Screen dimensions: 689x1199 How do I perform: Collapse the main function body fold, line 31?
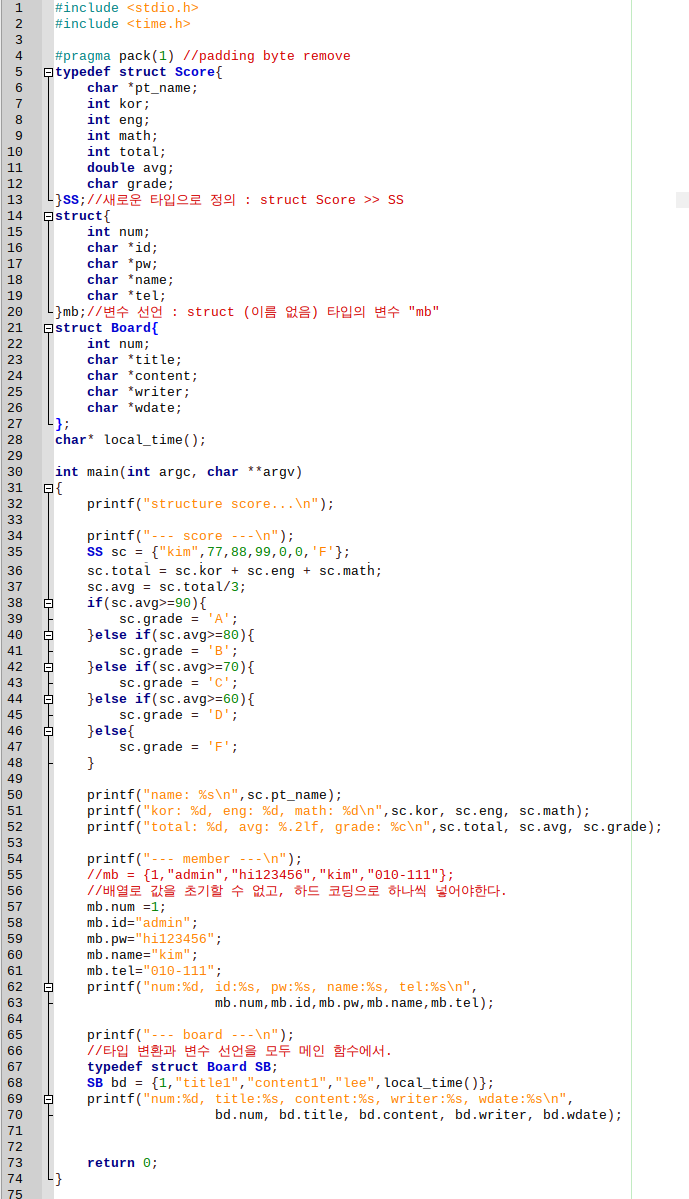(x=48, y=489)
